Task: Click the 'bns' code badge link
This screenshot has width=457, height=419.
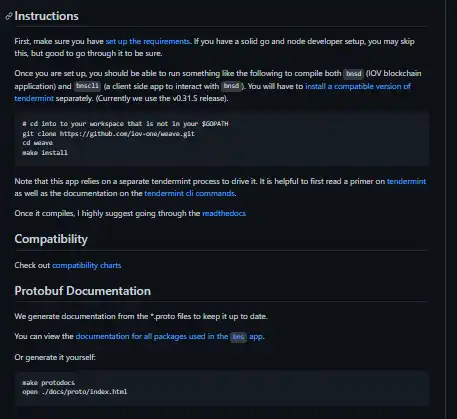Action: [x=238, y=337]
